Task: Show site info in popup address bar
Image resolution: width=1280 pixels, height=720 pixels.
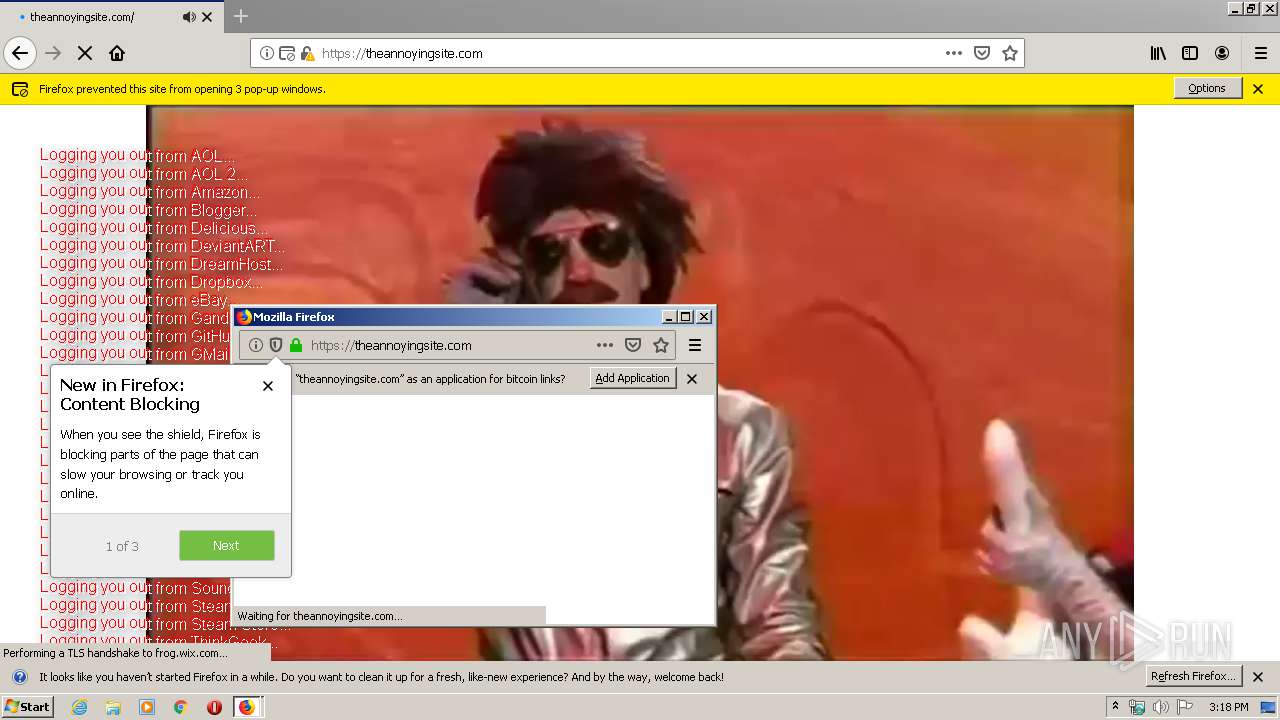Action: pyautogui.click(x=256, y=345)
